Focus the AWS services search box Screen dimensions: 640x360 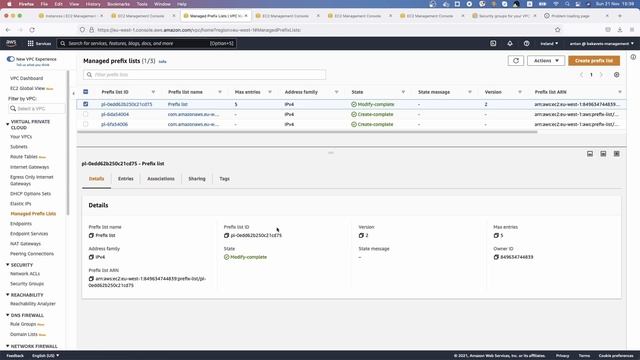coord(147,43)
